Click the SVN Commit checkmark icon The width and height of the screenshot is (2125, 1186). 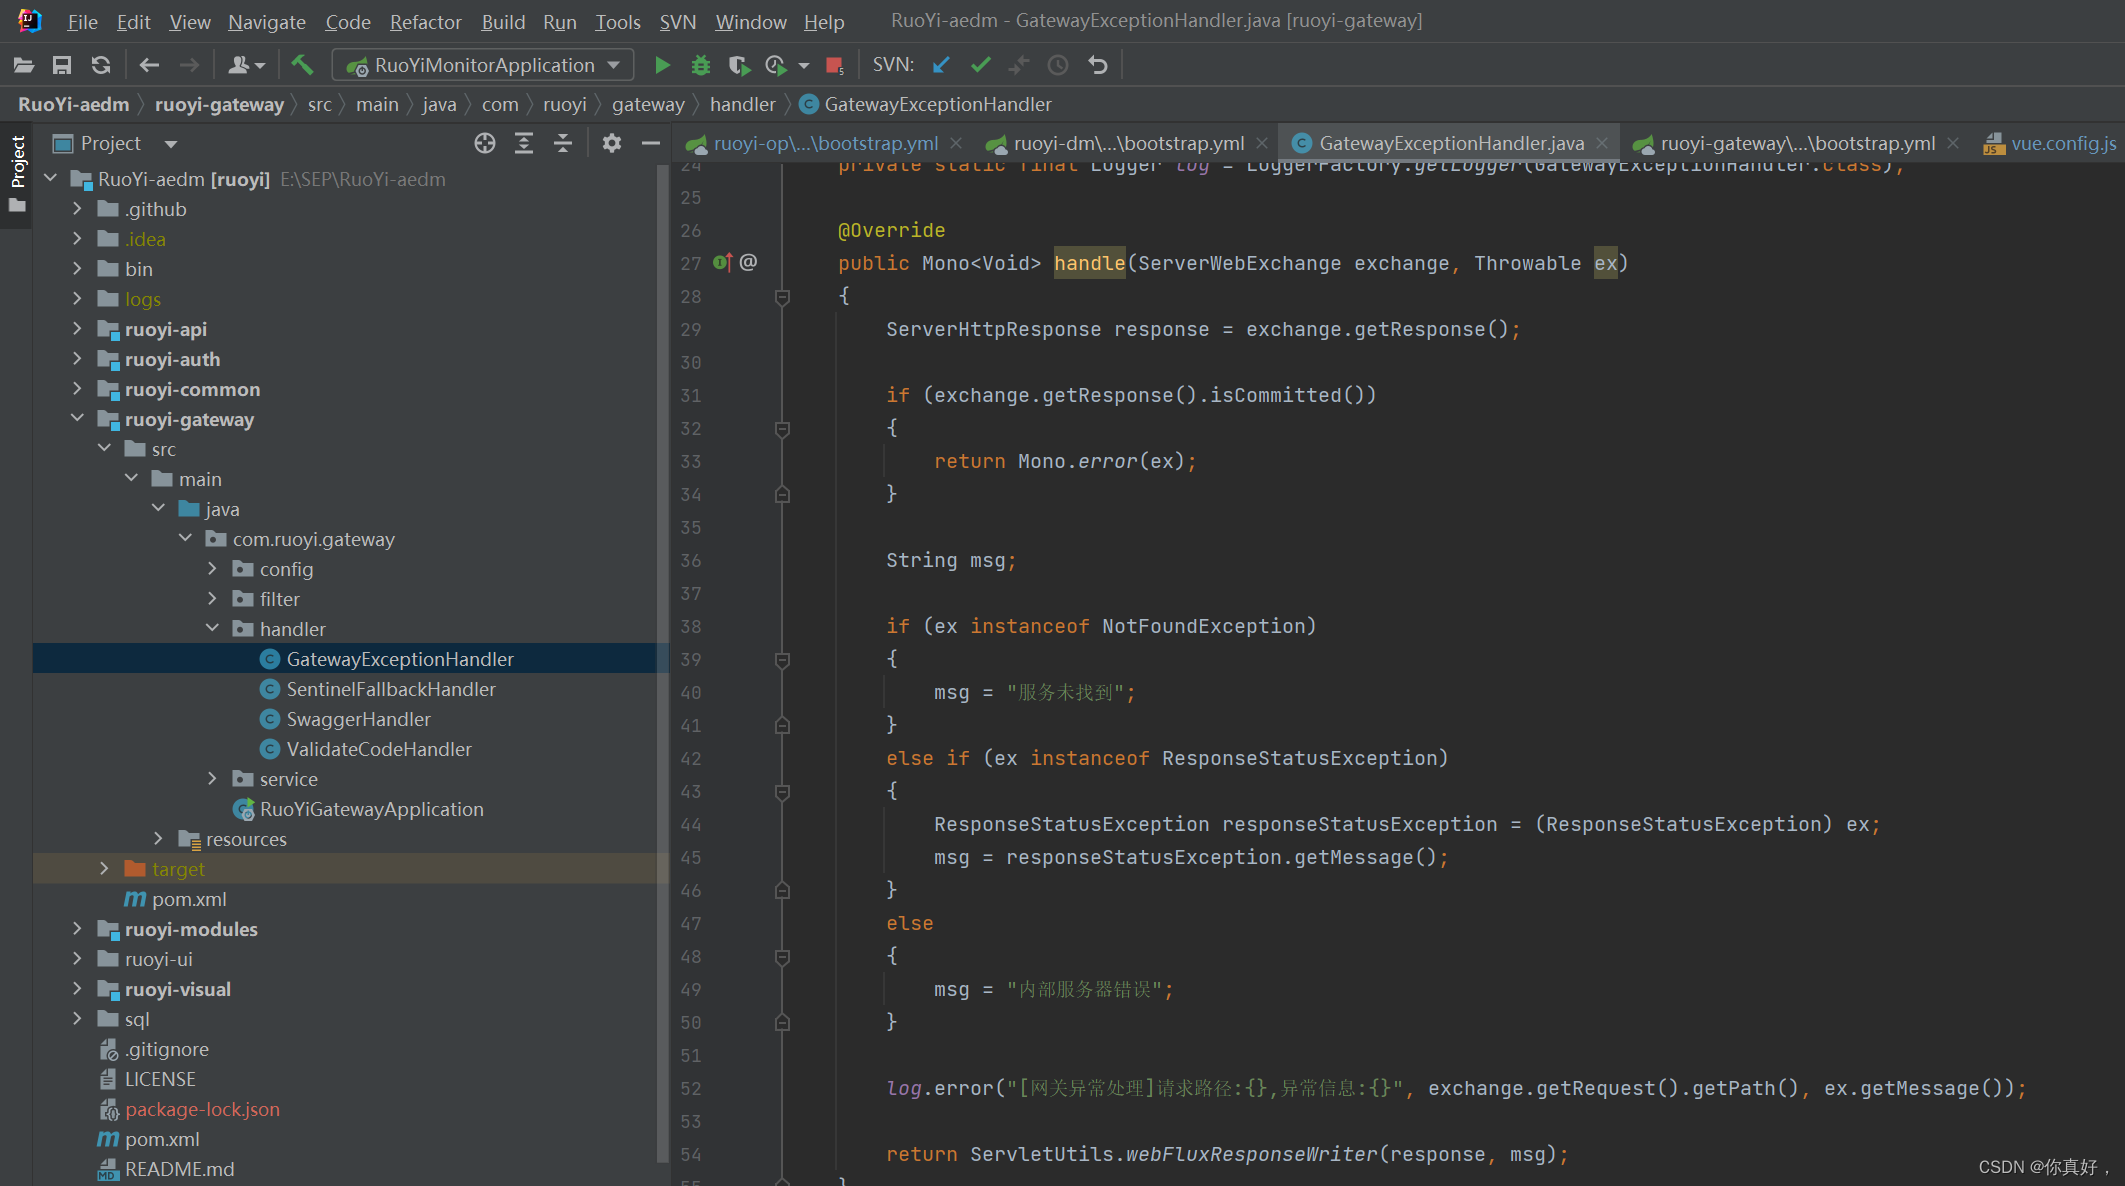click(980, 65)
